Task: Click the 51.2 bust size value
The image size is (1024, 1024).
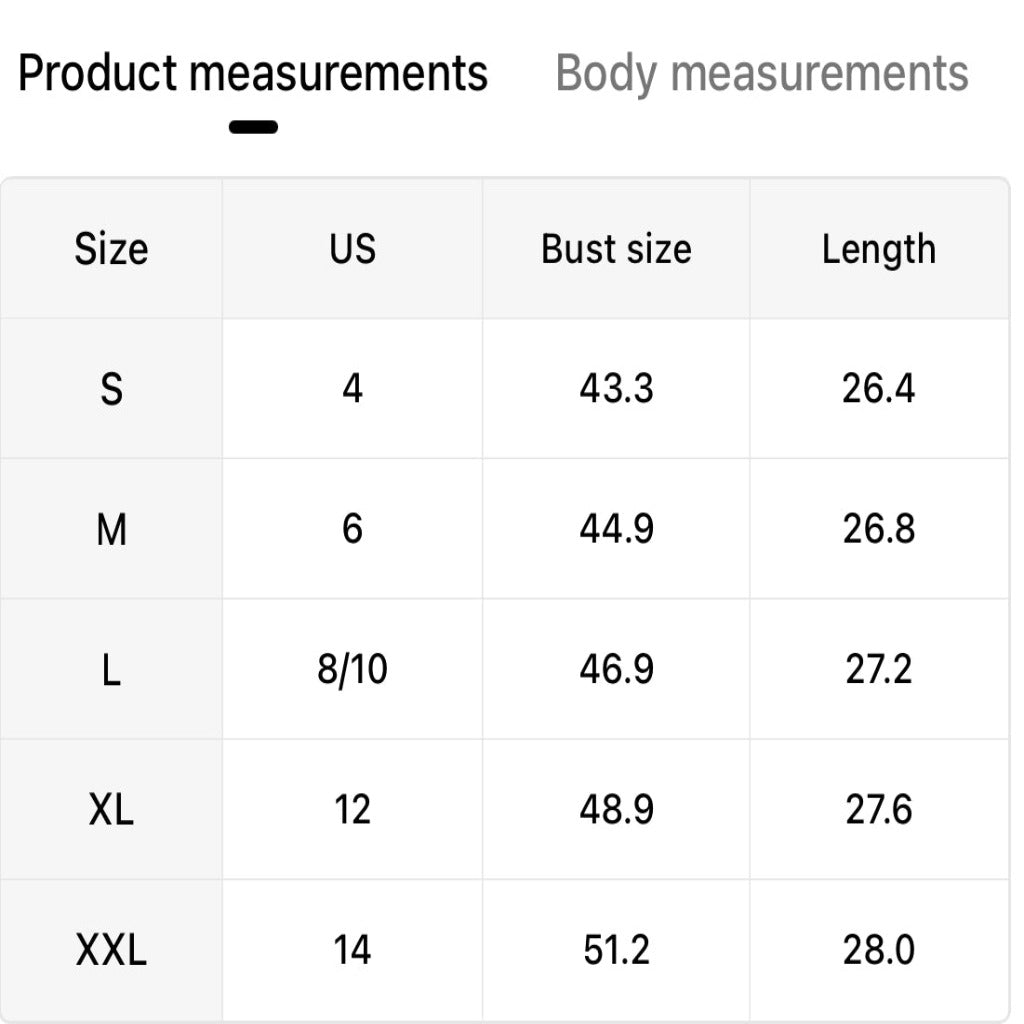Action: tap(616, 950)
